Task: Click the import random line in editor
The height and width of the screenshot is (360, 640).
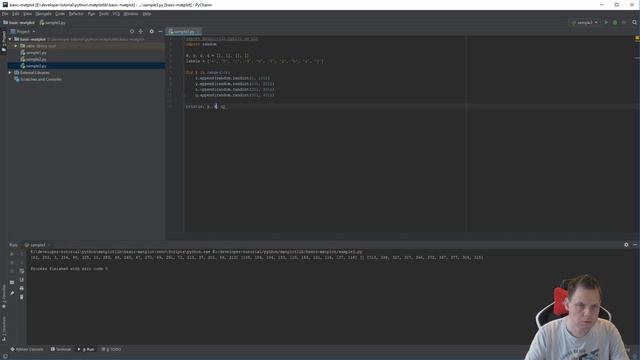Action: coord(202,44)
